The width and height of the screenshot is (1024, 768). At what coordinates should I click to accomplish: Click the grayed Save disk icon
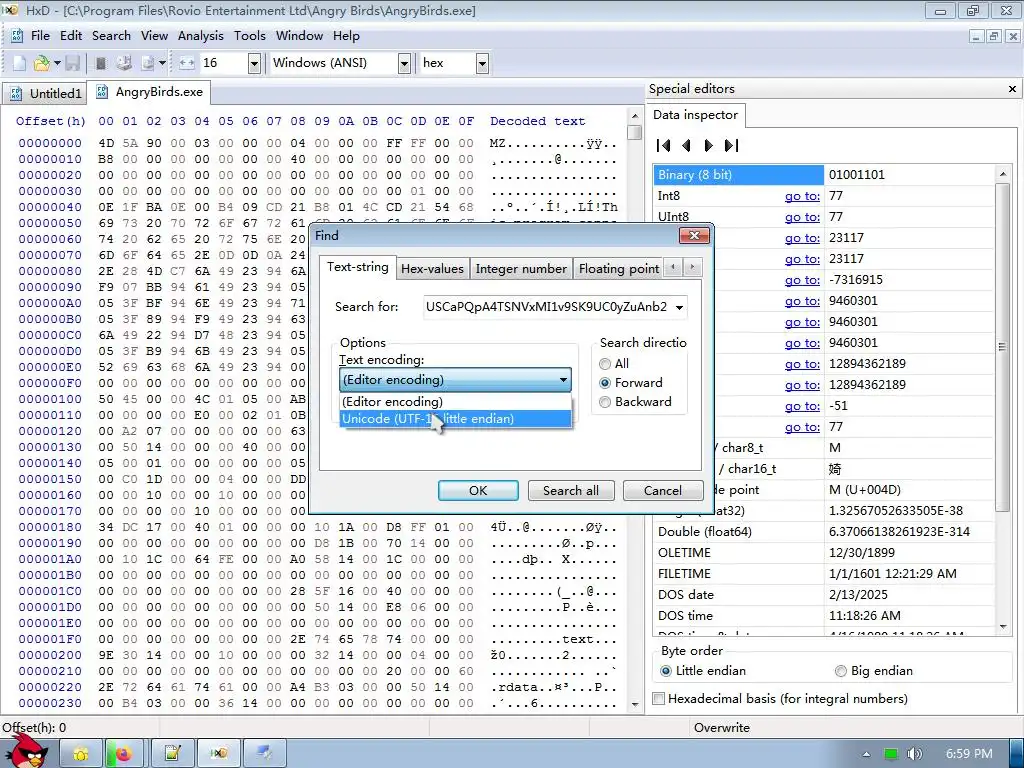[72, 63]
